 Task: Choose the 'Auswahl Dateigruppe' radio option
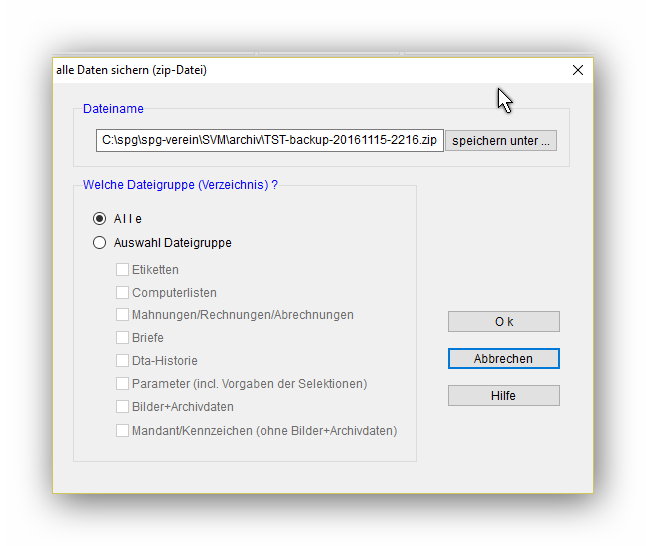click(100, 242)
